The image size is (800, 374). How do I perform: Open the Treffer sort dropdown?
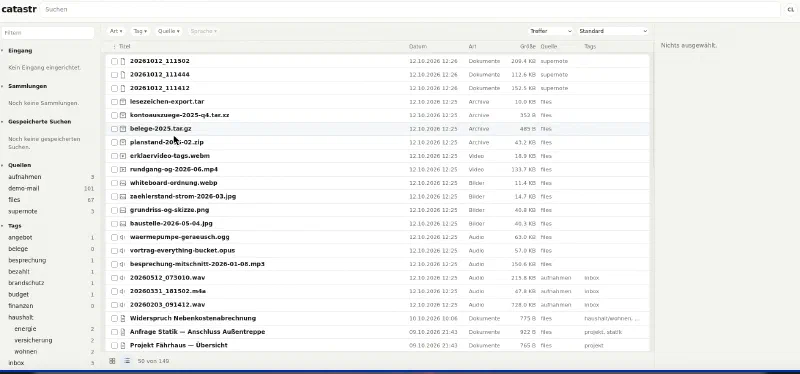point(550,31)
